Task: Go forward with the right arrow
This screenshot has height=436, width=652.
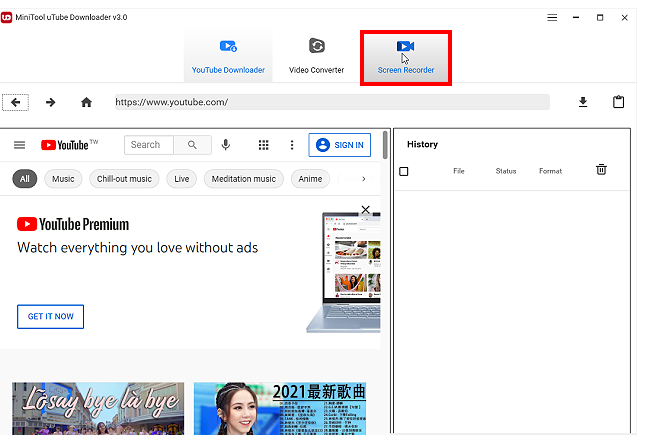Action: 50,102
